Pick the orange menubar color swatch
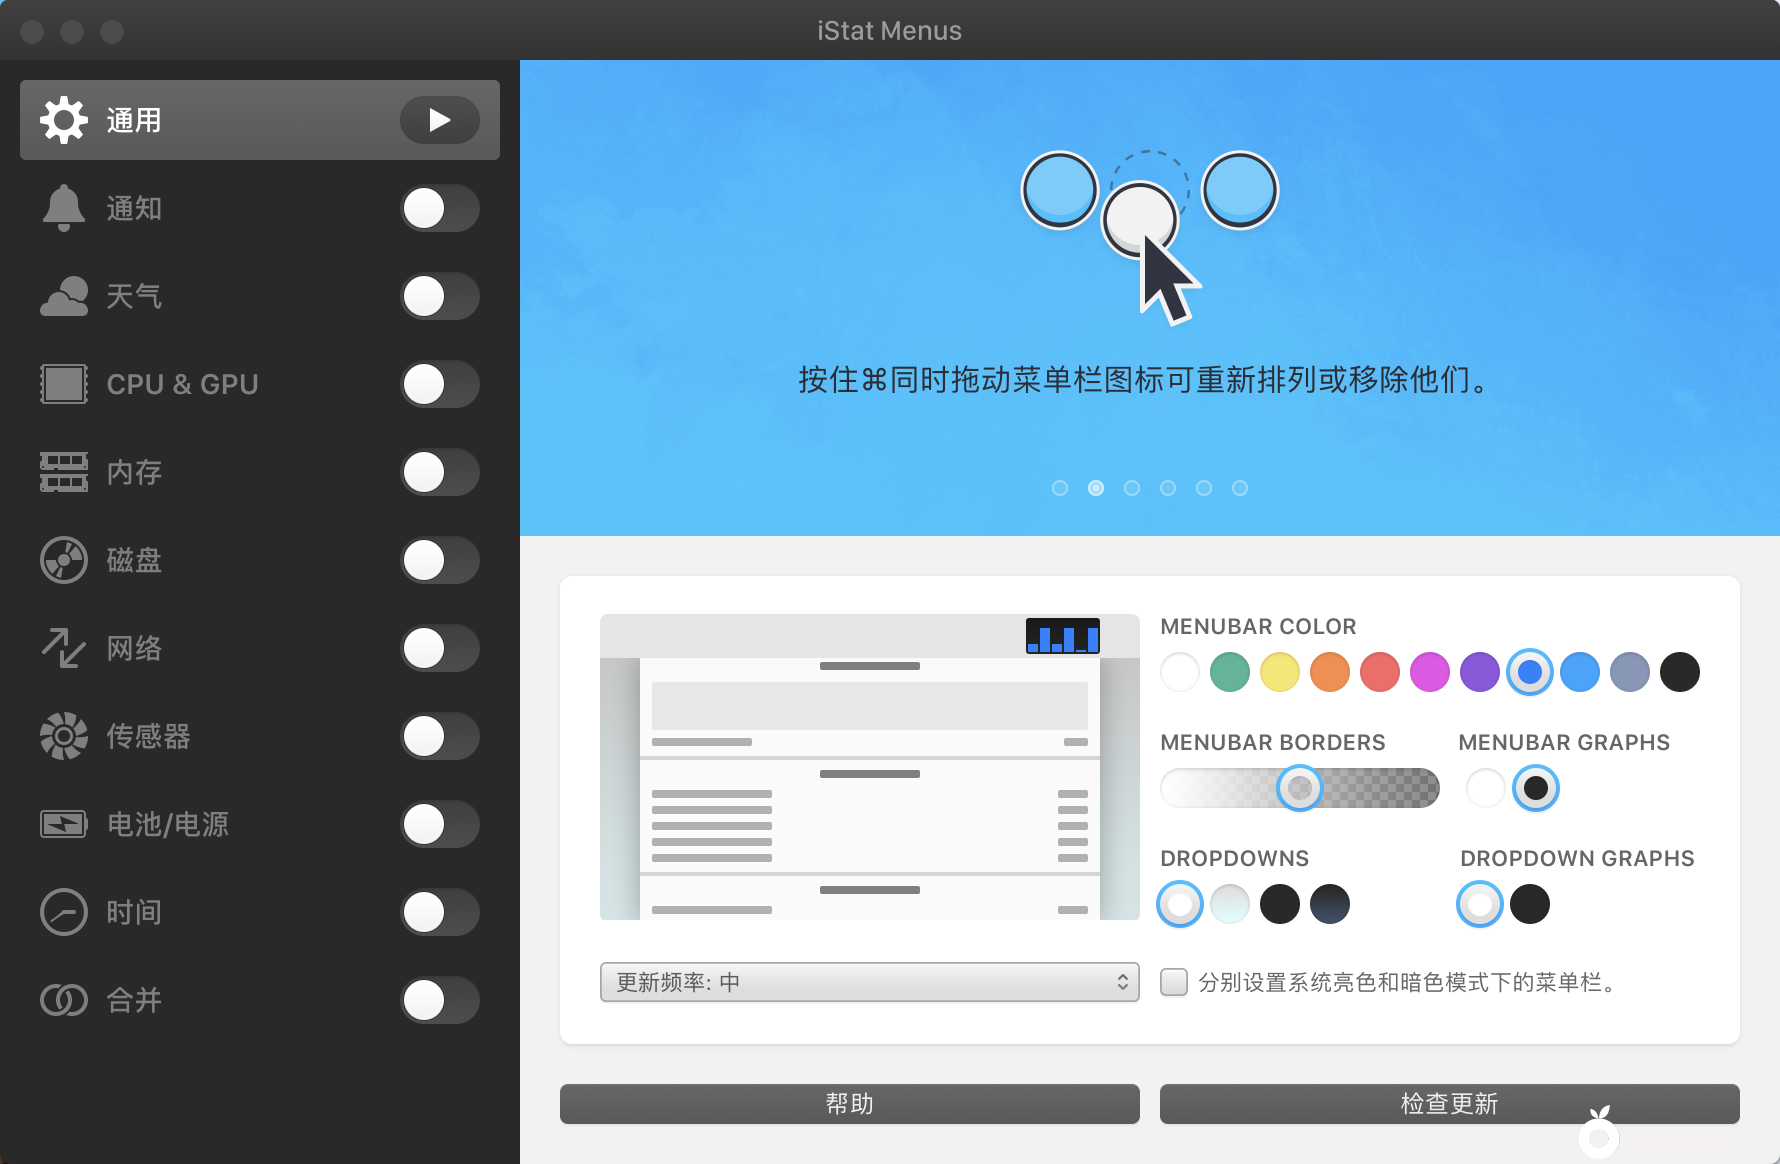 1330,672
